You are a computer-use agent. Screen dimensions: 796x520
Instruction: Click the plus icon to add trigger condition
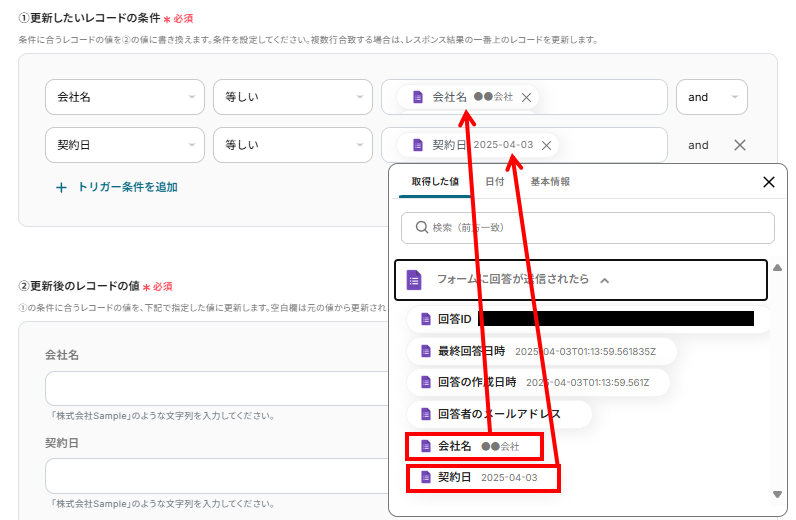click(61, 187)
